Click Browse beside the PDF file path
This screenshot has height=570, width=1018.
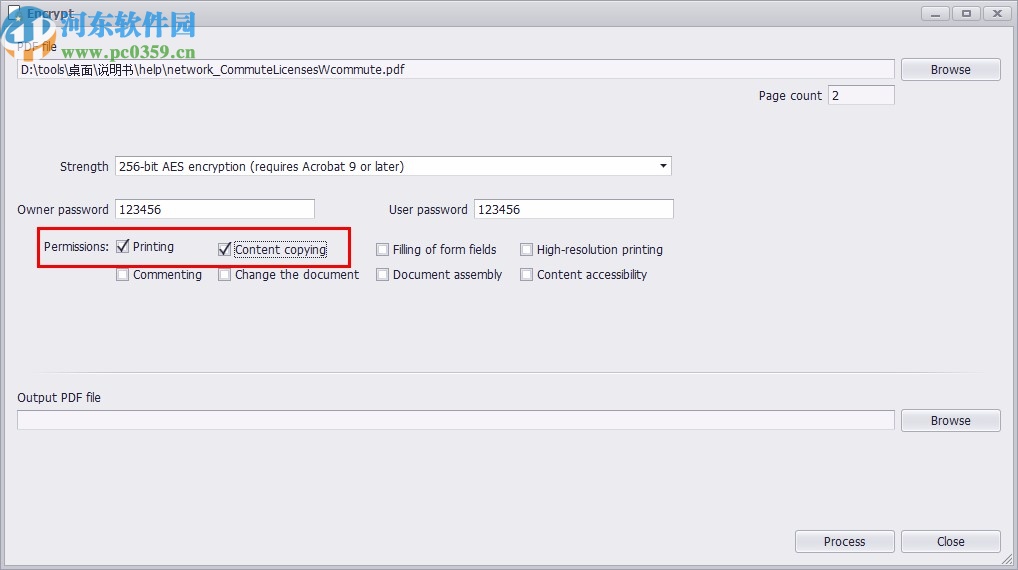point(950,70)
